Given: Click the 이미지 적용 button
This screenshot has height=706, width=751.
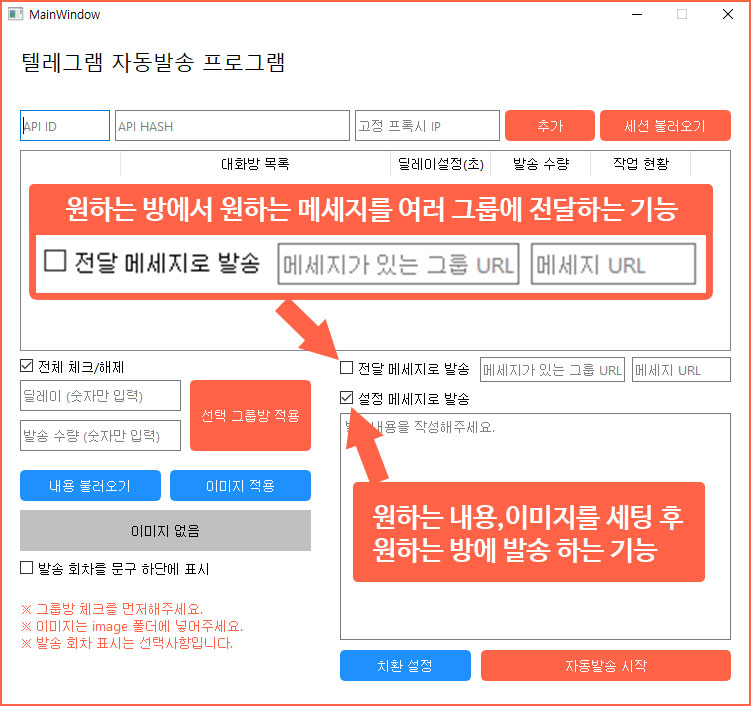Looking at the screenshot, I should coord(240,485).
